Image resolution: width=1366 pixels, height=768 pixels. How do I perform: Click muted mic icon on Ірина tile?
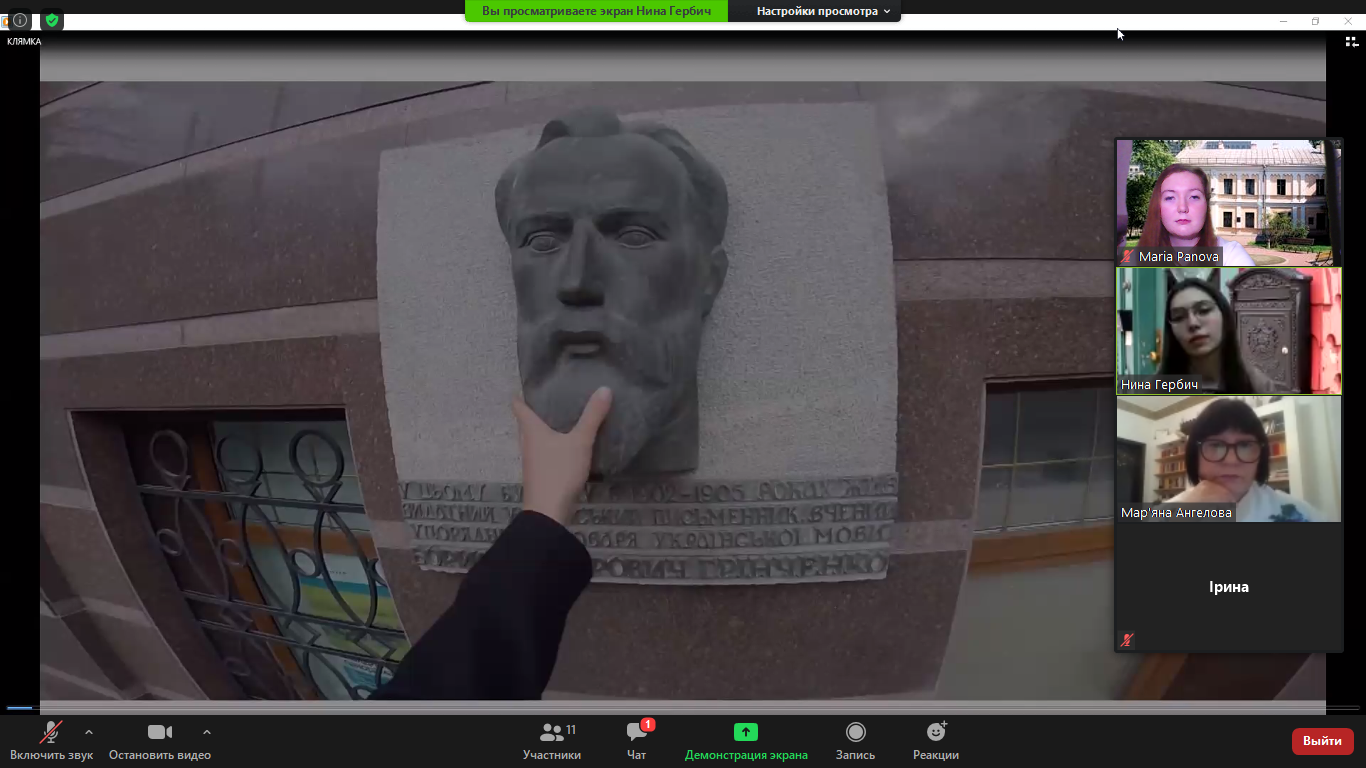(1128, 640)
